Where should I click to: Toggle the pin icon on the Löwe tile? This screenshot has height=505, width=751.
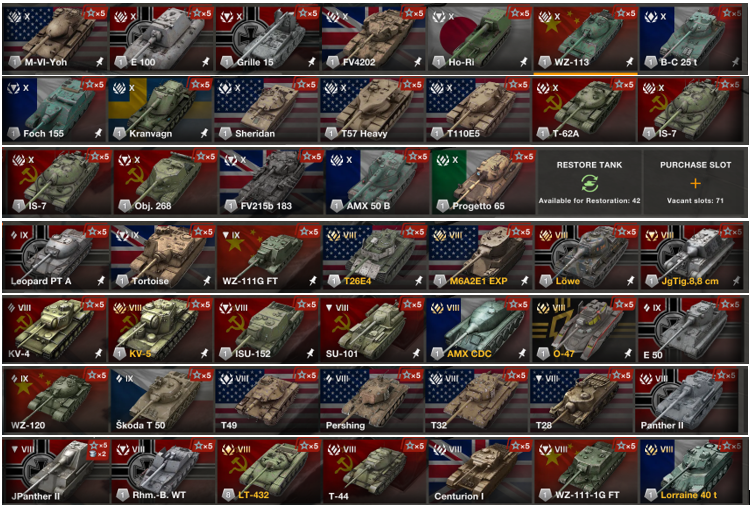630,280
